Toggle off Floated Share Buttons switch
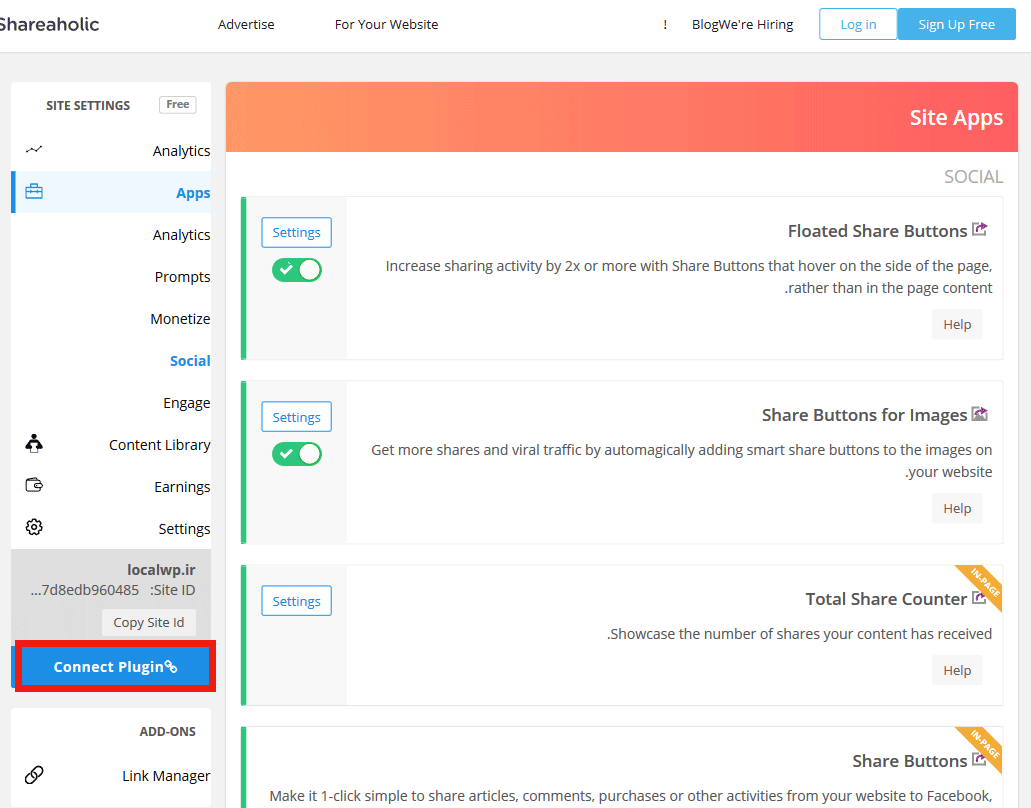Viewport: 1031px width, 808px height. click(x=297, y=270)
